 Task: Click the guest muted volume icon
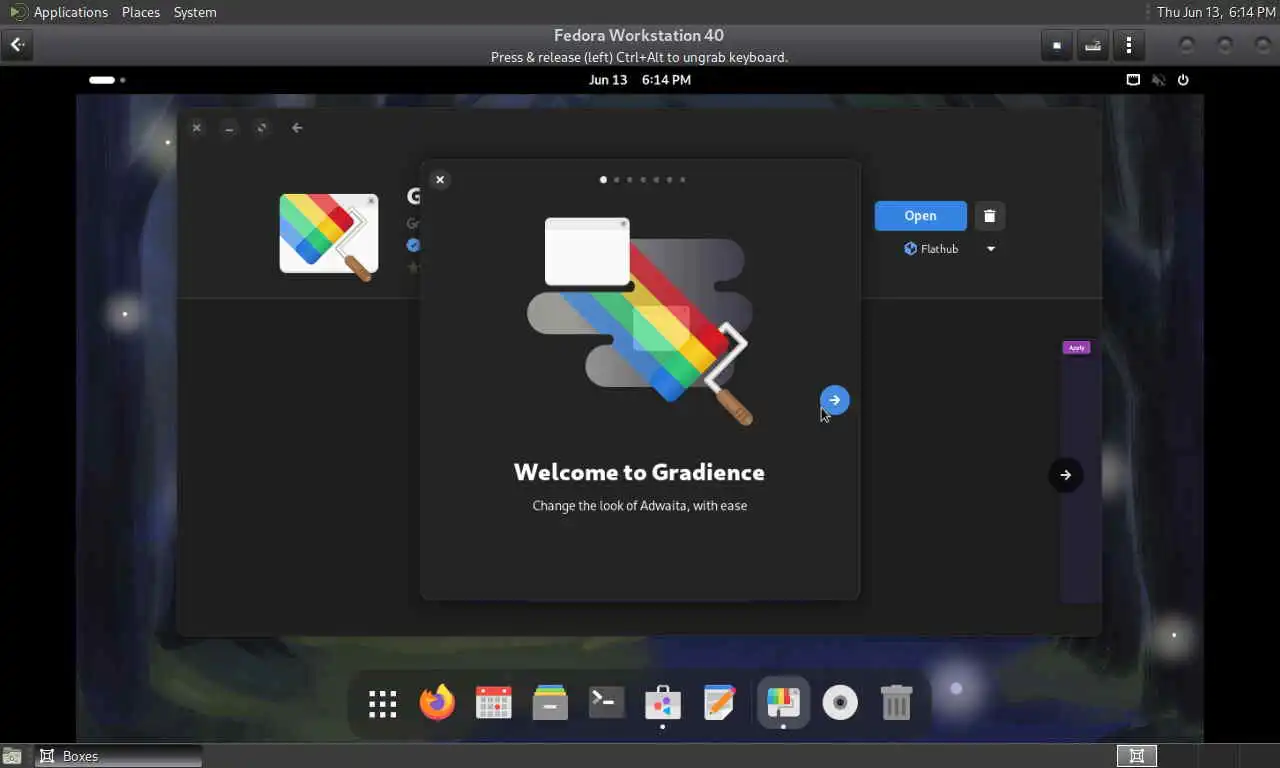1158,80
